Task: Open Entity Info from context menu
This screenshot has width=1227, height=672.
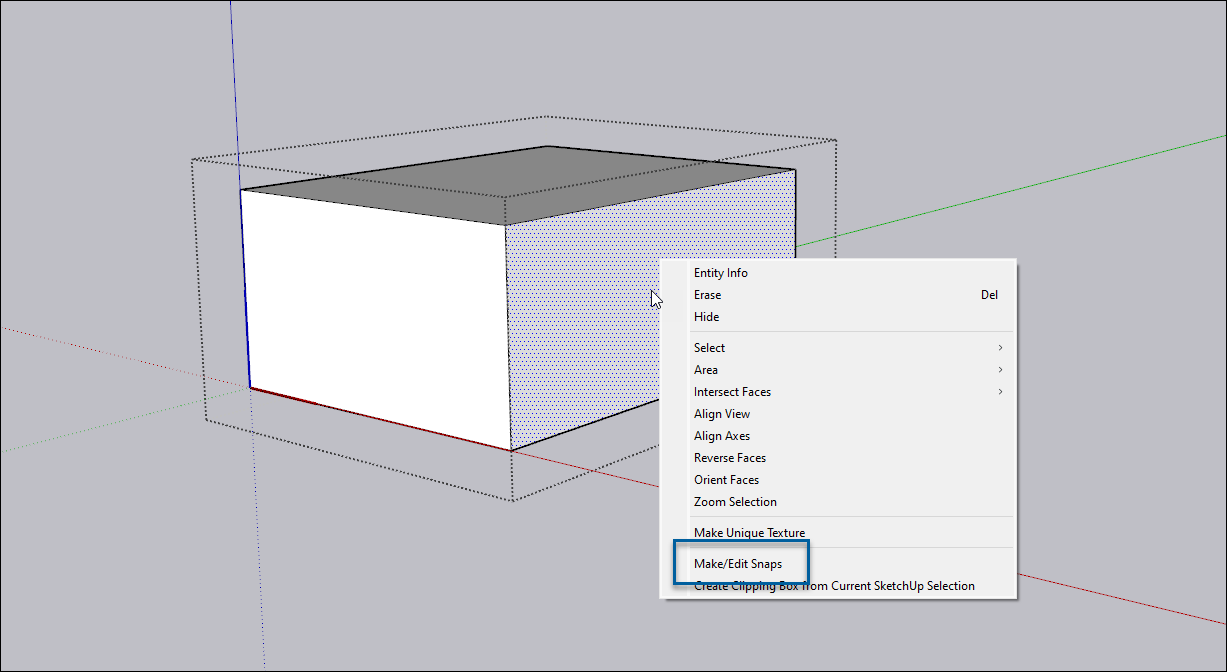Action: pos(838,273)
